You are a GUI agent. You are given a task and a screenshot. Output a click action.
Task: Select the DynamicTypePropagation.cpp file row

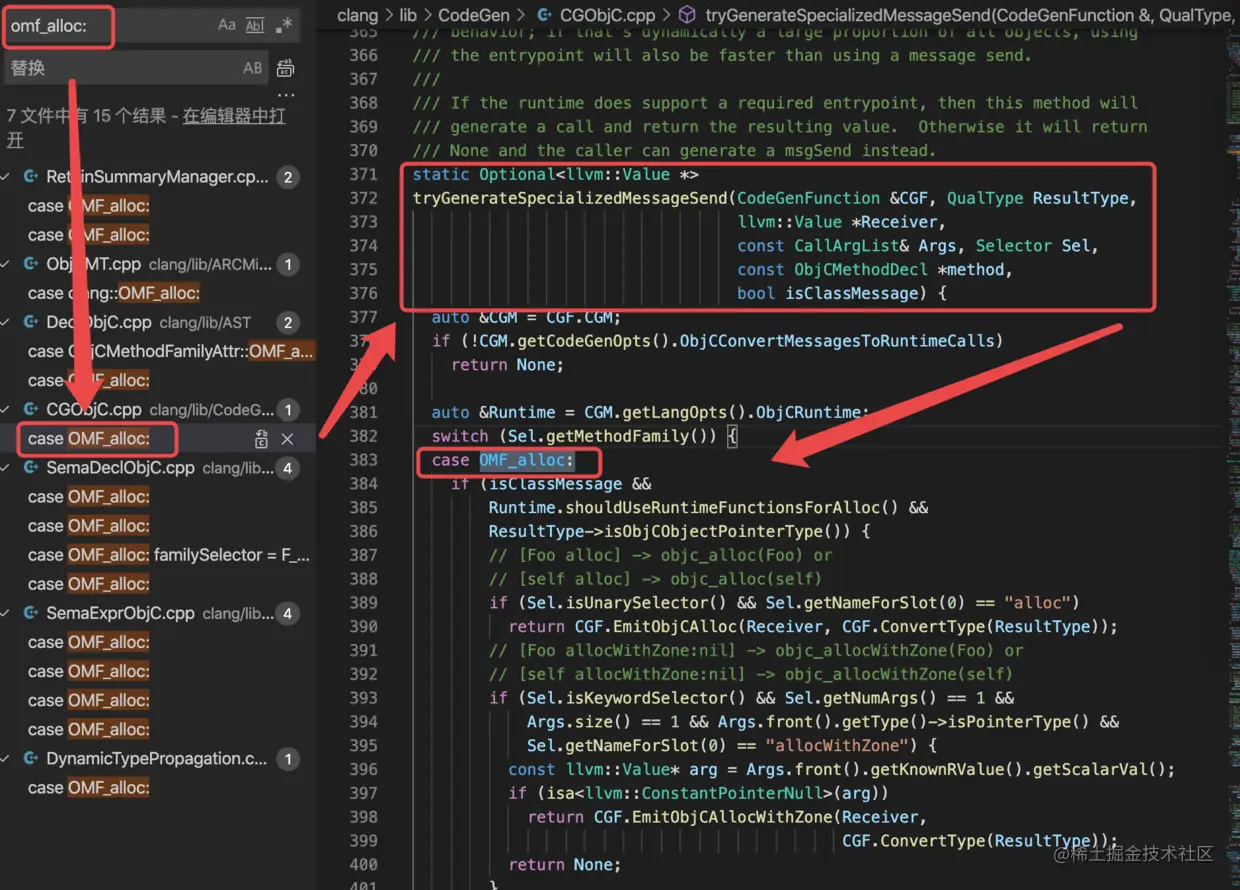point(158,758)
